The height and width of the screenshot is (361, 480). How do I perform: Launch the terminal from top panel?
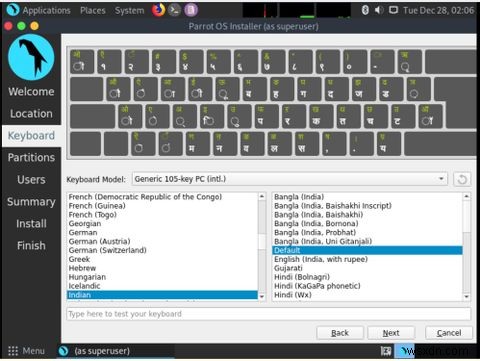click(x=174, y=10)
